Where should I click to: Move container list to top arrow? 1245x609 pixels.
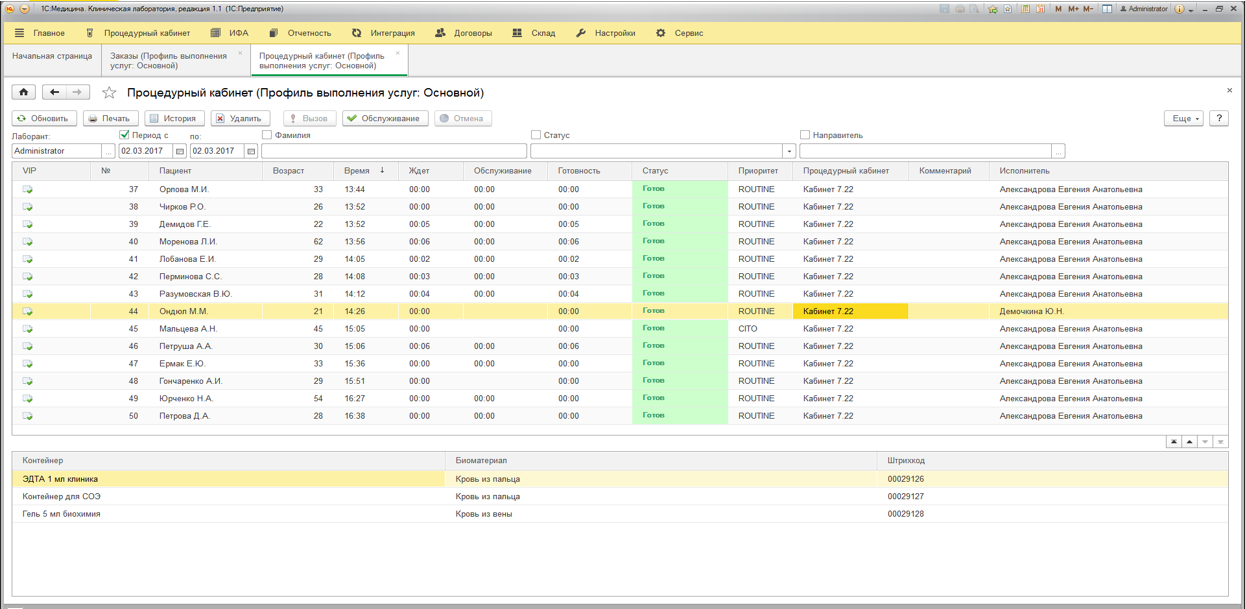[1174, 441]
